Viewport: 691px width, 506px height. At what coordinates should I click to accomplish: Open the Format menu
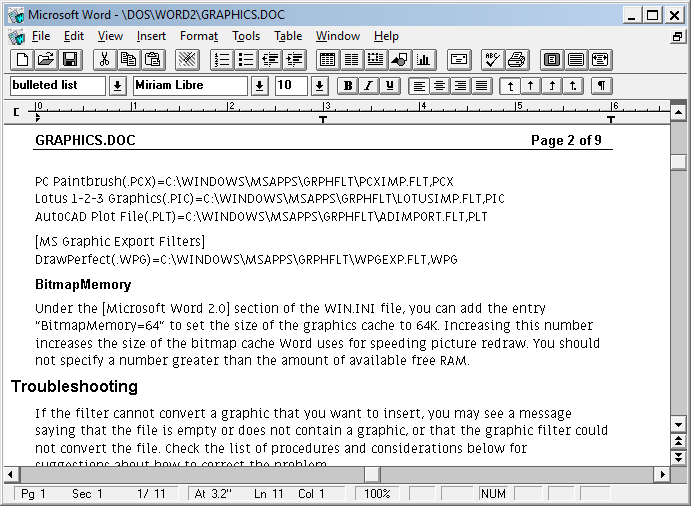pos(199,36)
